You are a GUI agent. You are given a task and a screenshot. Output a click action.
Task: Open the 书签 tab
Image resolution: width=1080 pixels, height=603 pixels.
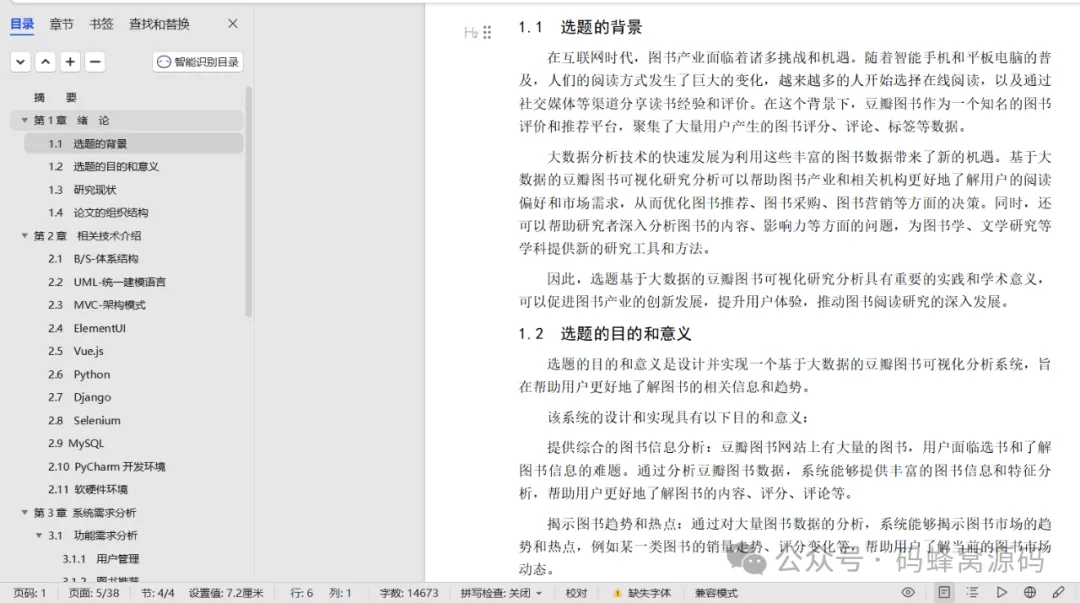click(x=101, y=24)
